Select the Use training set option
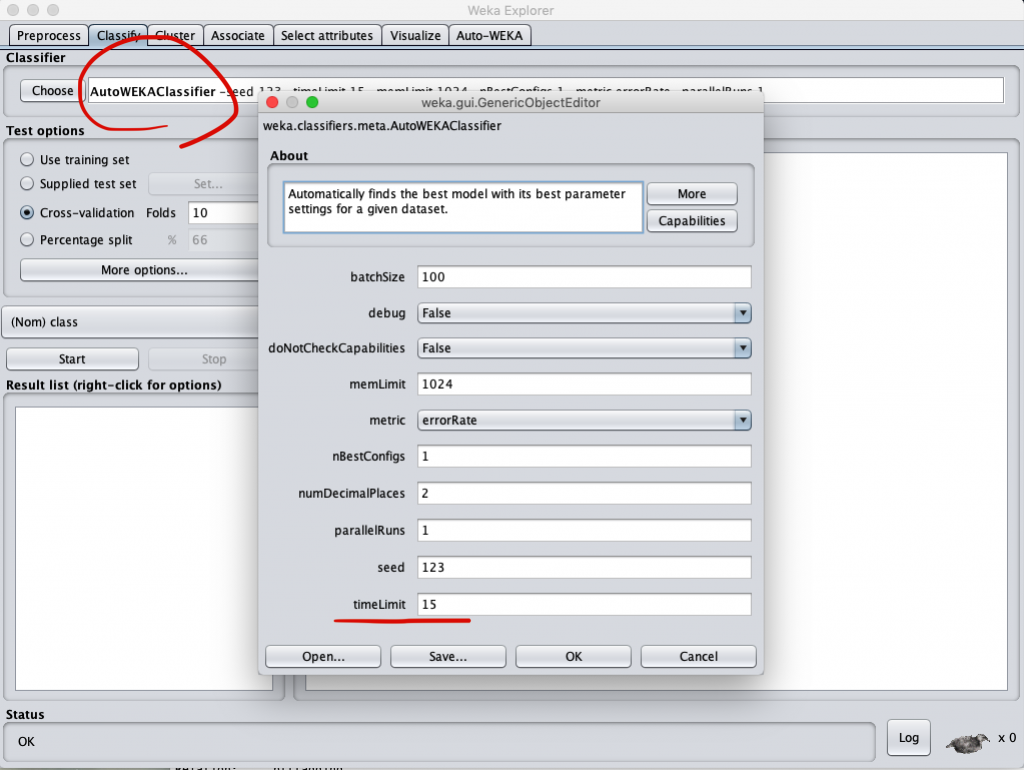The width and height of the screenshot is (1024, 770). tap(27, 159)
